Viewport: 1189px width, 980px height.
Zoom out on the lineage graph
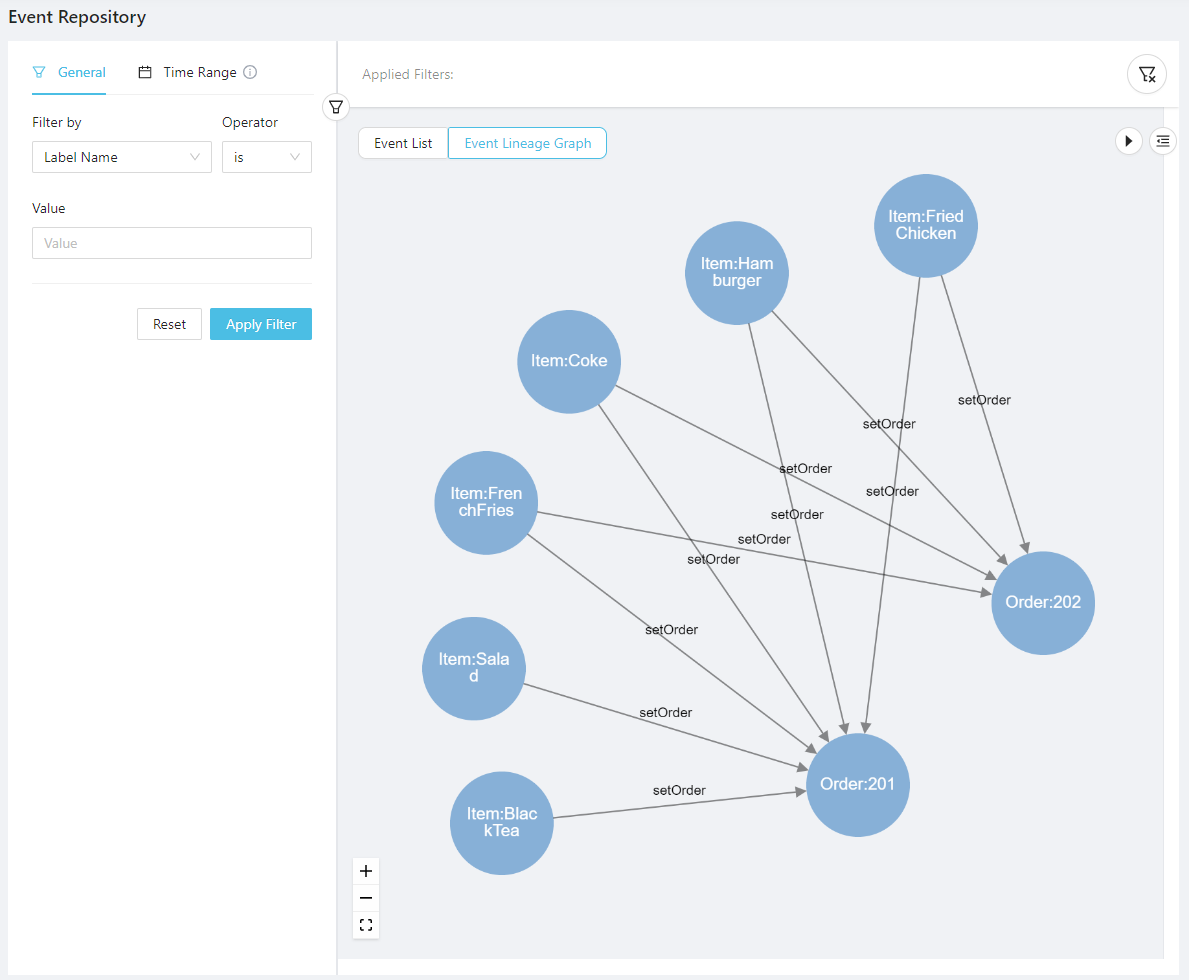[366, 898]
